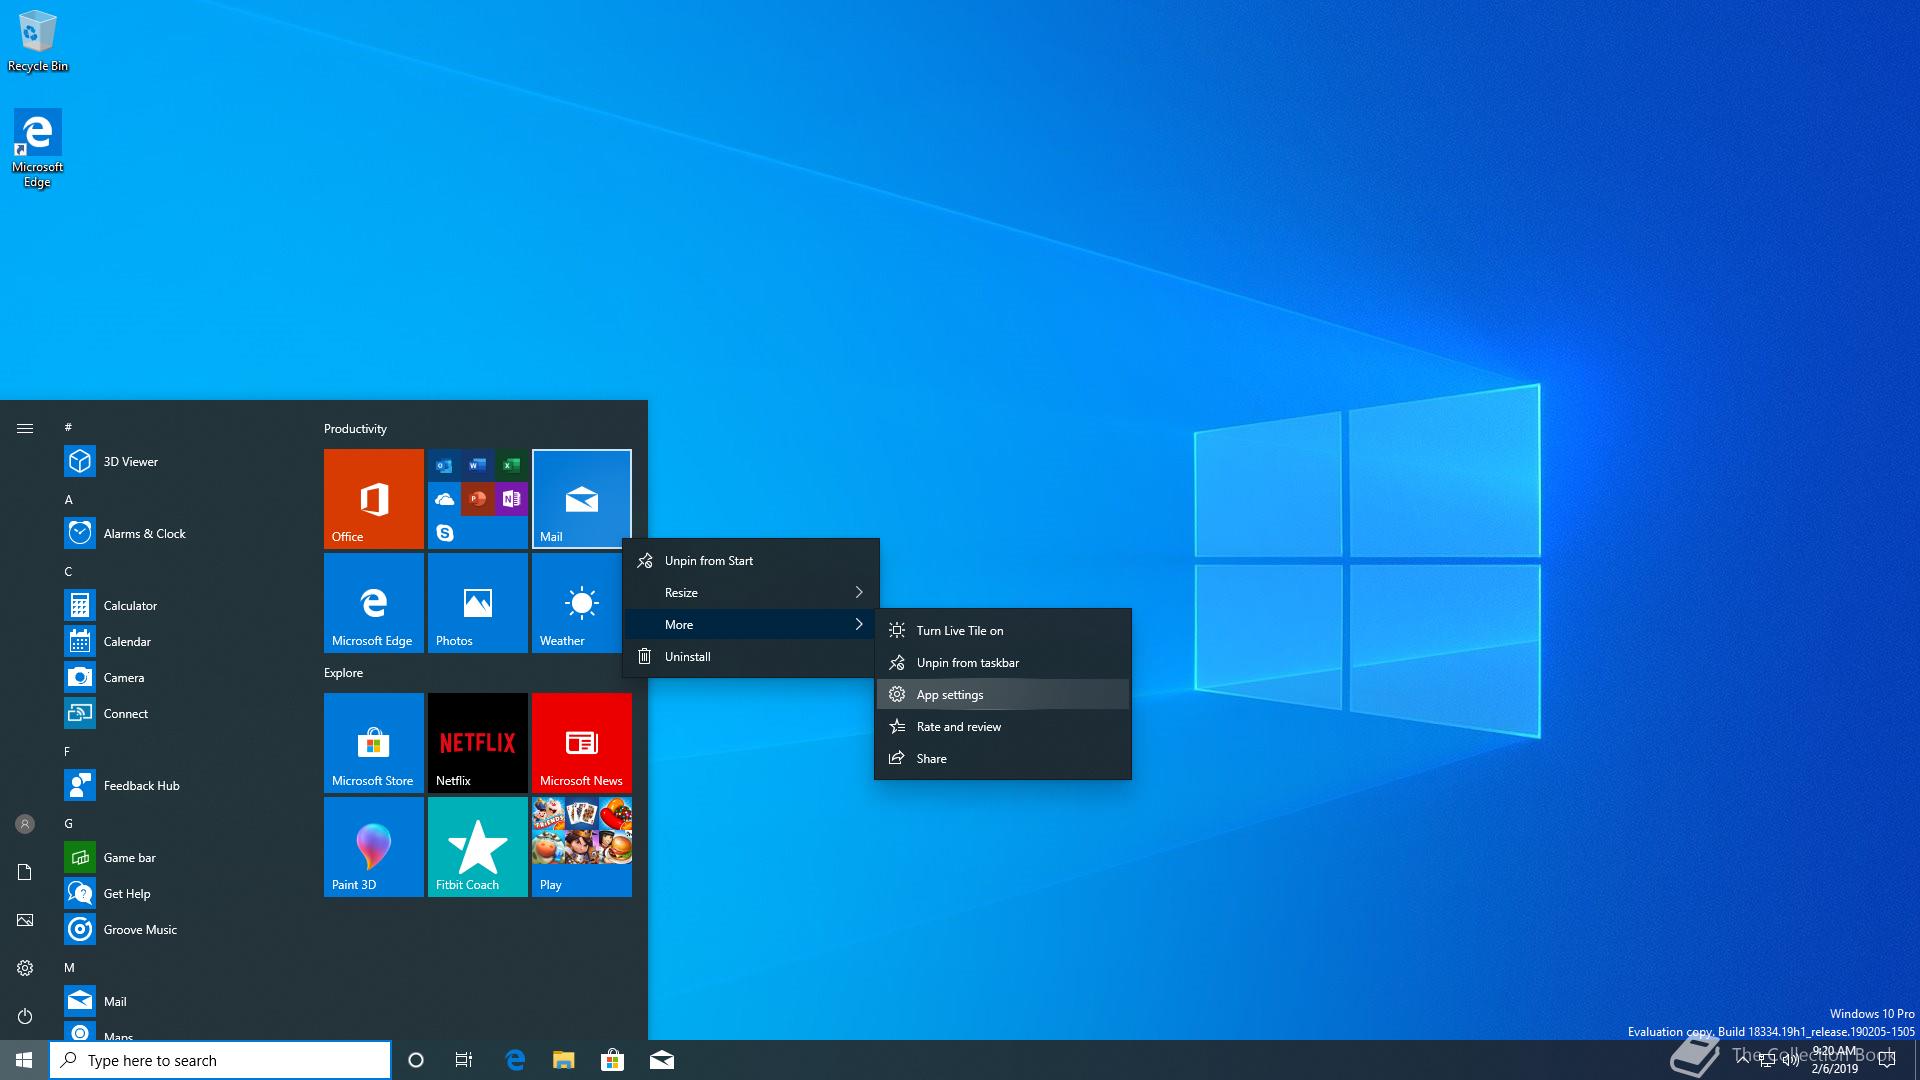Viewport: 1920px width, 1080px height.
Task: Open Documents from the Start sidebar
Action: click(x=25, y=872)
